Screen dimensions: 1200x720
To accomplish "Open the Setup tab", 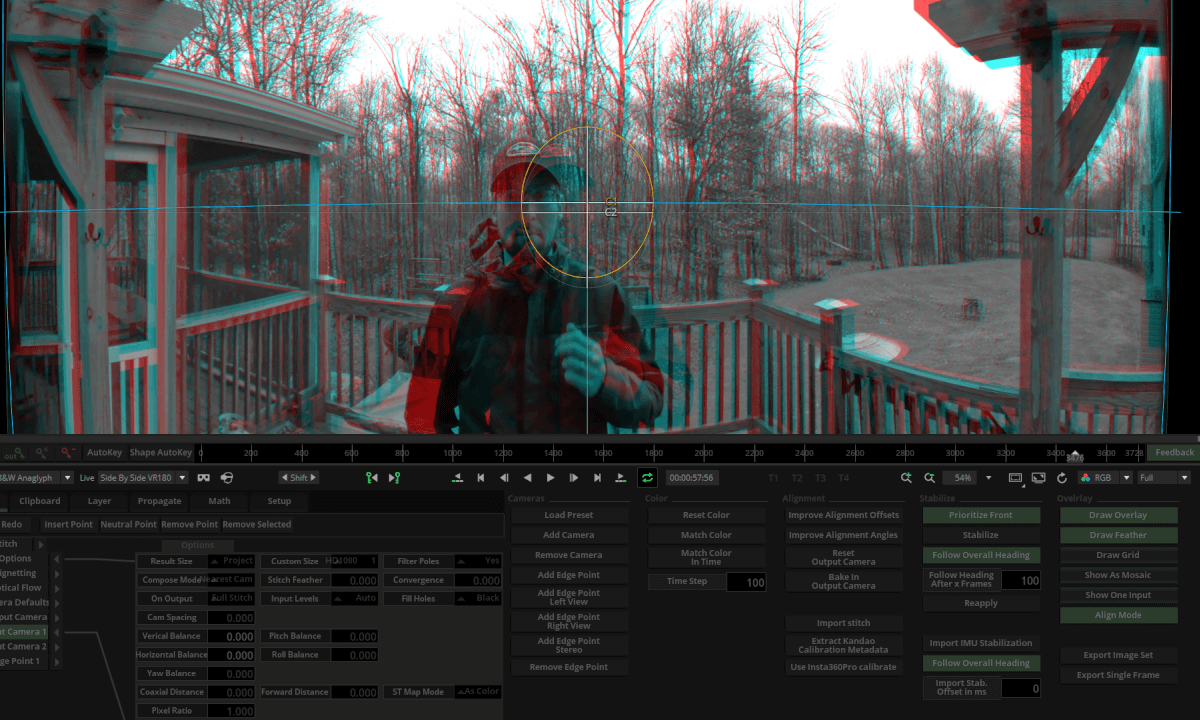I will click(x=279, y=501).
